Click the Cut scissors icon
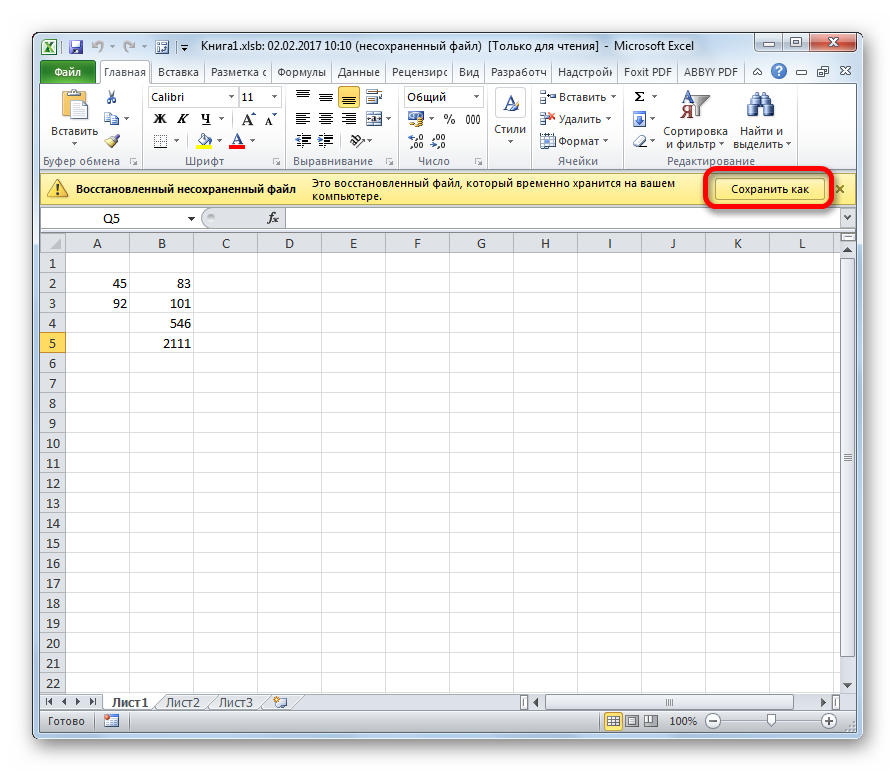The image size is (896, 772). pyautogui.click(x=112, y=97)
